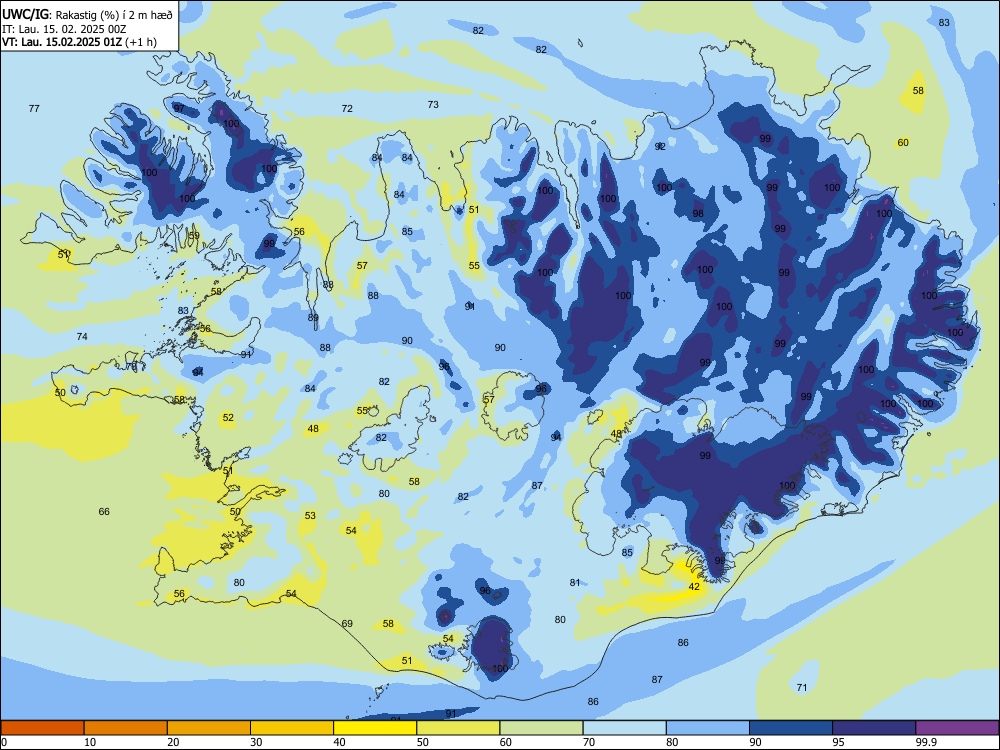Click the '60' value in the northeast
This screenshot has height=750, width=1000.
coord(903,143)
